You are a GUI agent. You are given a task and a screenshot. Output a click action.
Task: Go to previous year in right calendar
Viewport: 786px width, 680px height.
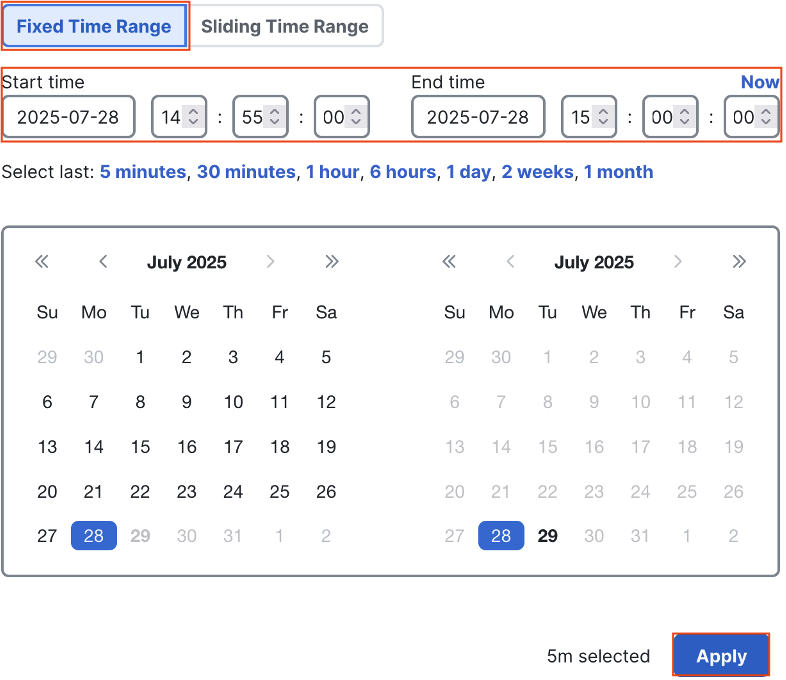(x=449, y=262)
